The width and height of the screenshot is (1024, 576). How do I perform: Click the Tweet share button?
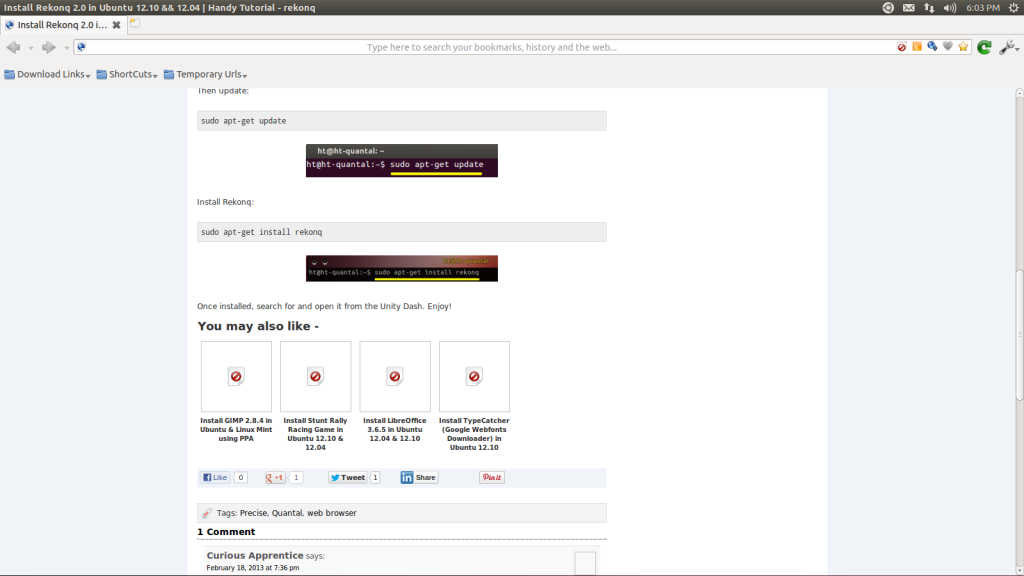[347, 478]
